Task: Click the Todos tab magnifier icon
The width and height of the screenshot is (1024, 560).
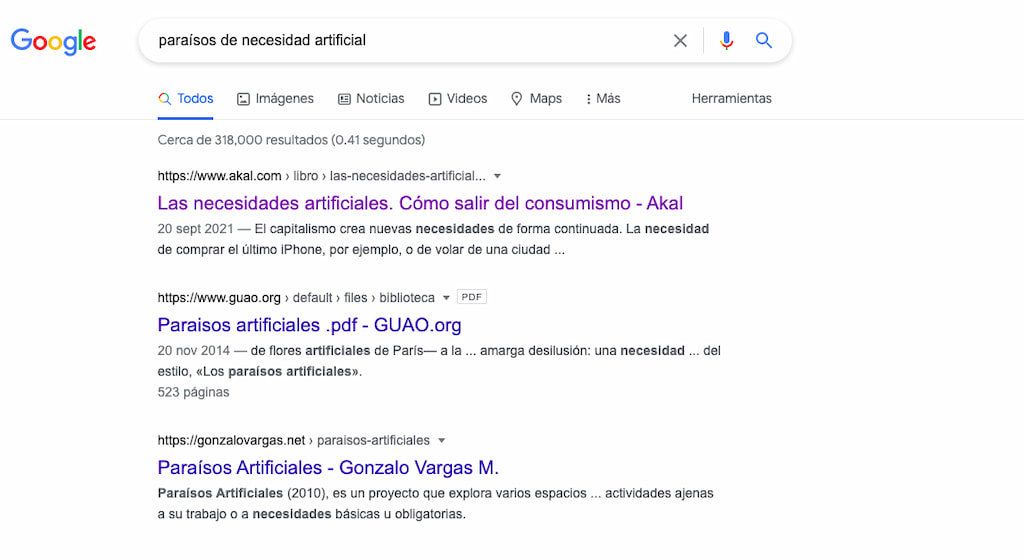Action: coord(165,99)
